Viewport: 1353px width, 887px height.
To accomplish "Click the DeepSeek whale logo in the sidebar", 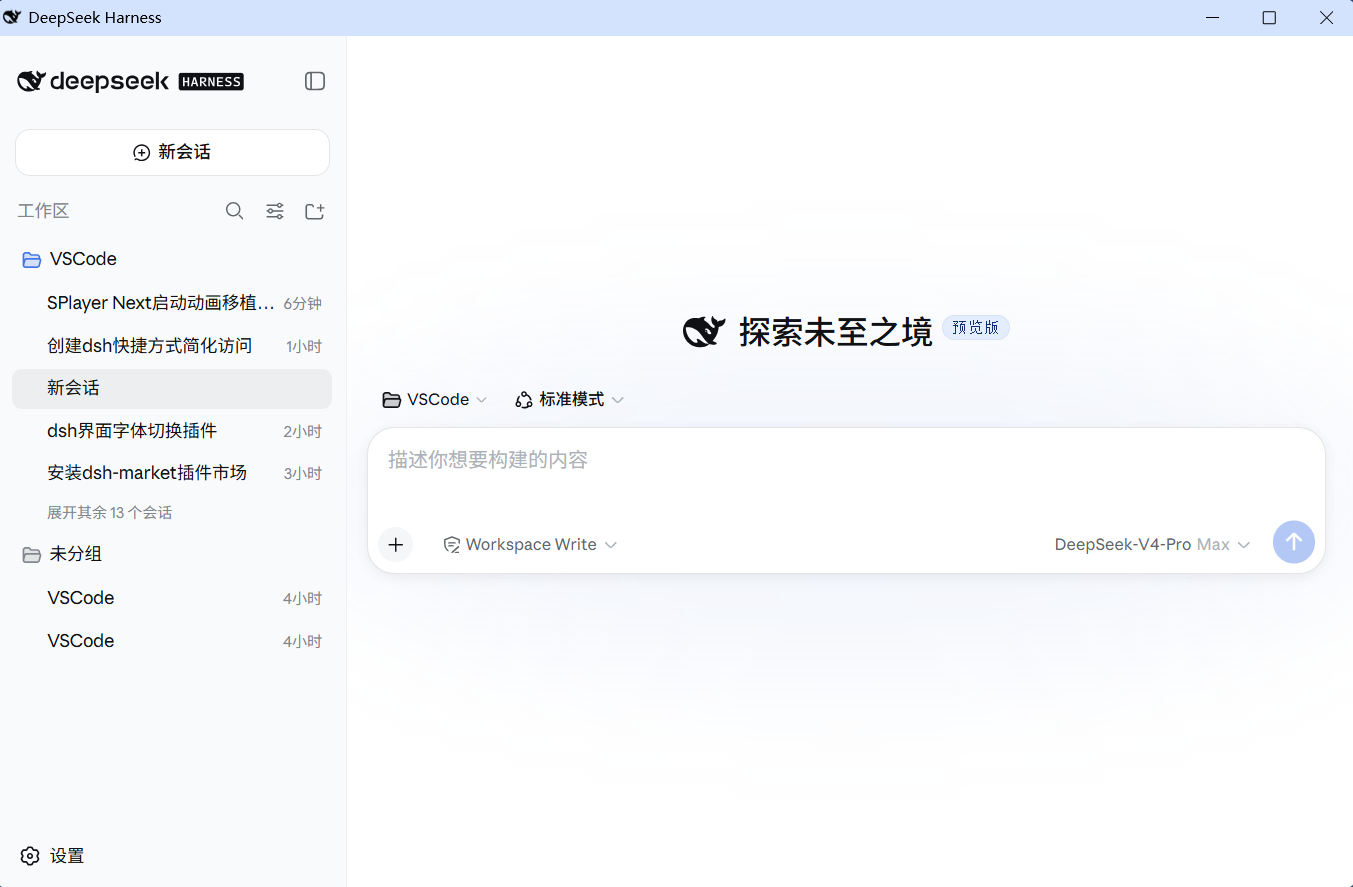I will click(x=31, y=81).
